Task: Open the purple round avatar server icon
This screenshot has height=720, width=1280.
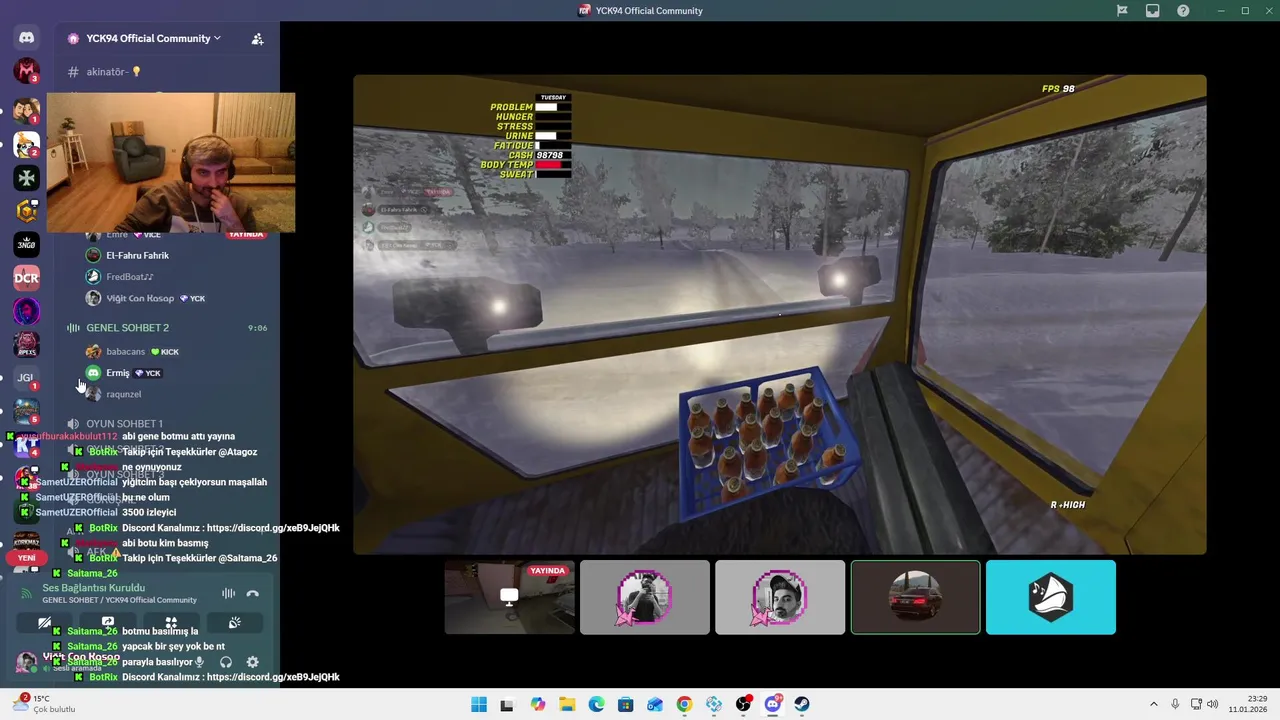Action: [x=26, y=311]
